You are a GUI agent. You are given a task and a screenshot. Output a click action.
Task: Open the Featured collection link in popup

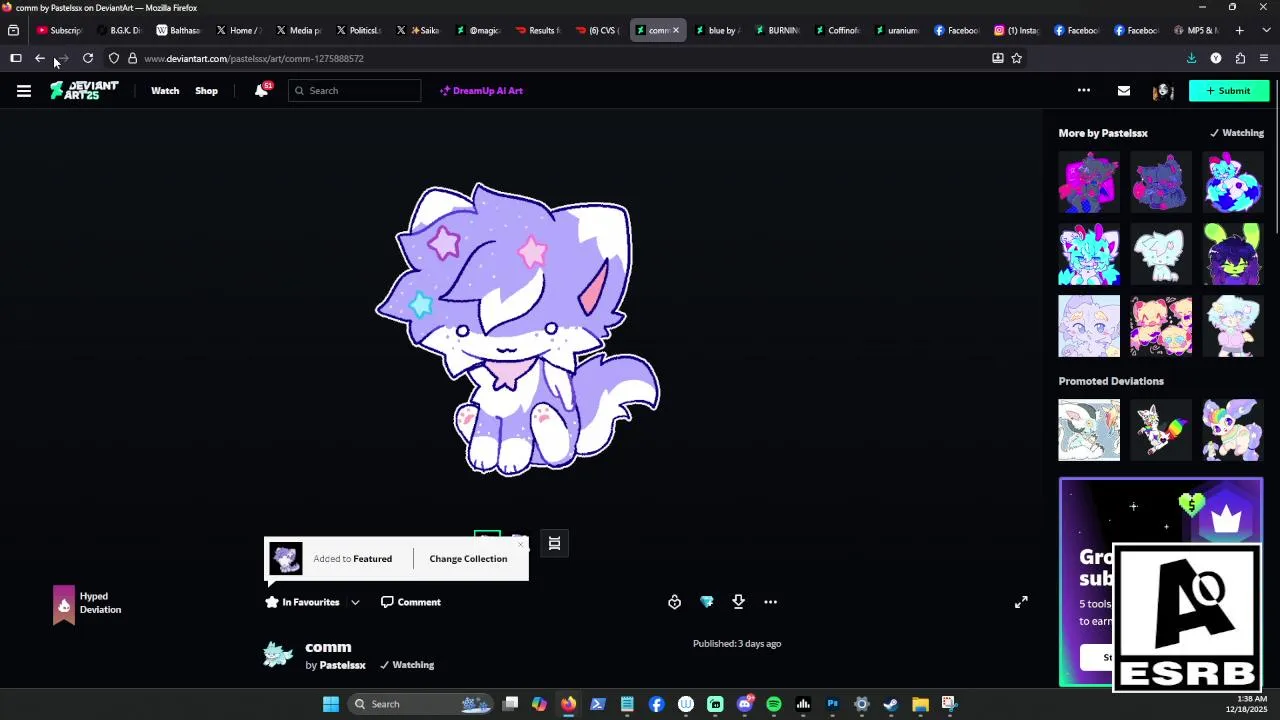(372, 559)
